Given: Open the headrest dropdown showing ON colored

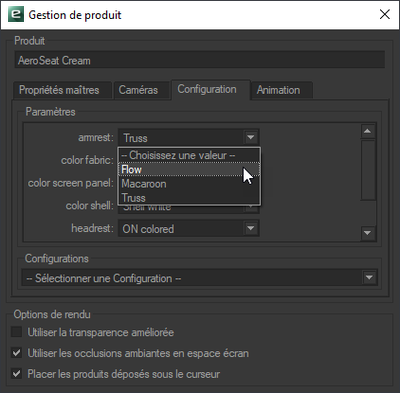Looking at the screenshot, I should pos(189,228).
